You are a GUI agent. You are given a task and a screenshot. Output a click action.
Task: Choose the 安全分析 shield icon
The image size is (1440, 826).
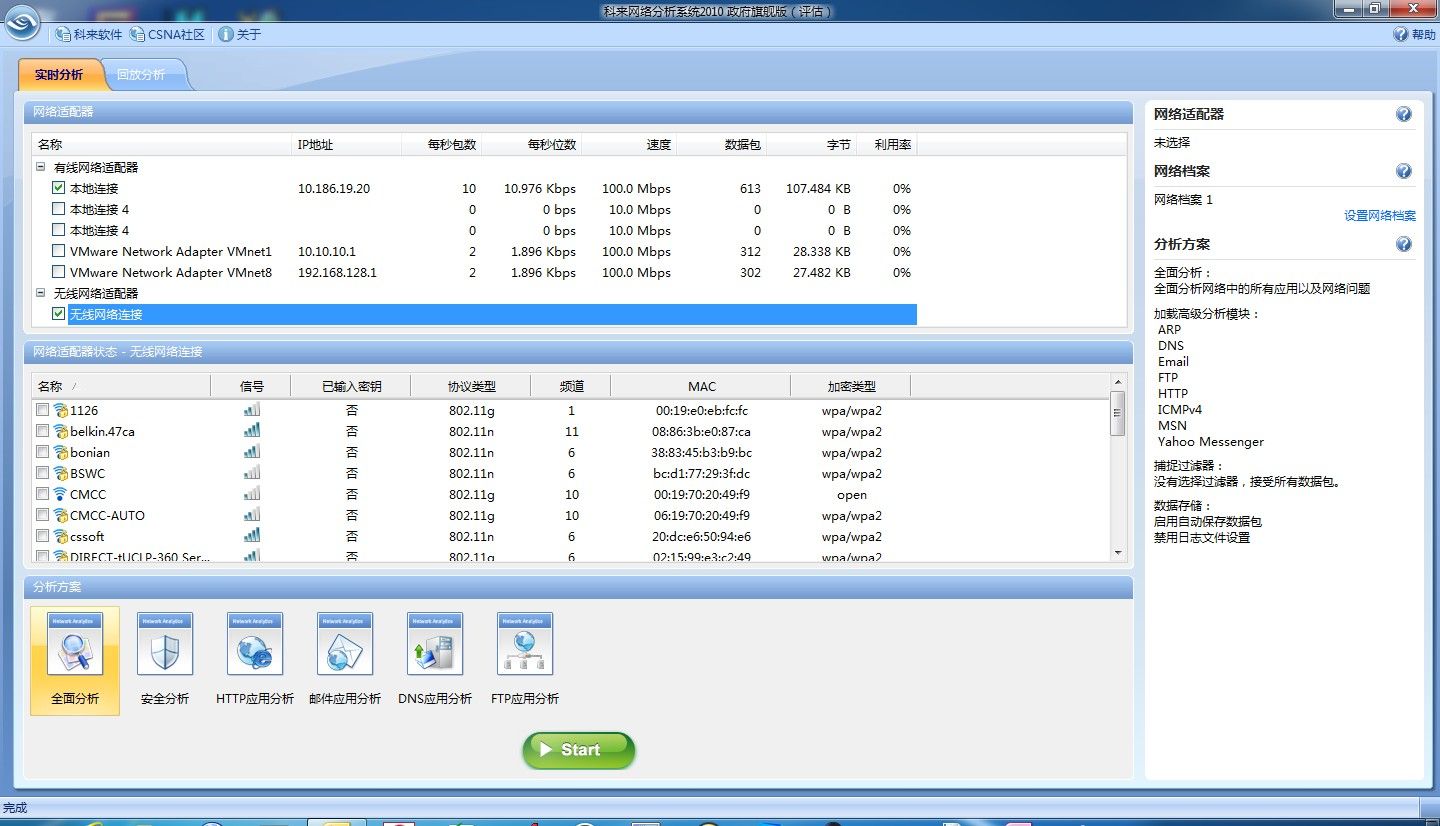(x=165, y=646)
